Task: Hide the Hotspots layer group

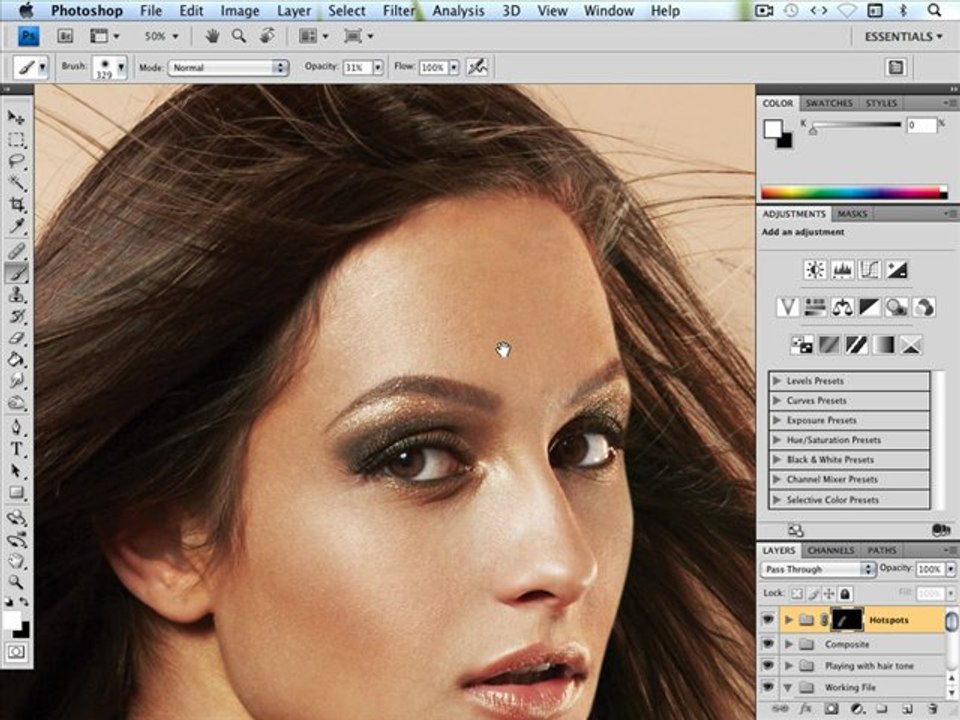Action: (768, 620)
